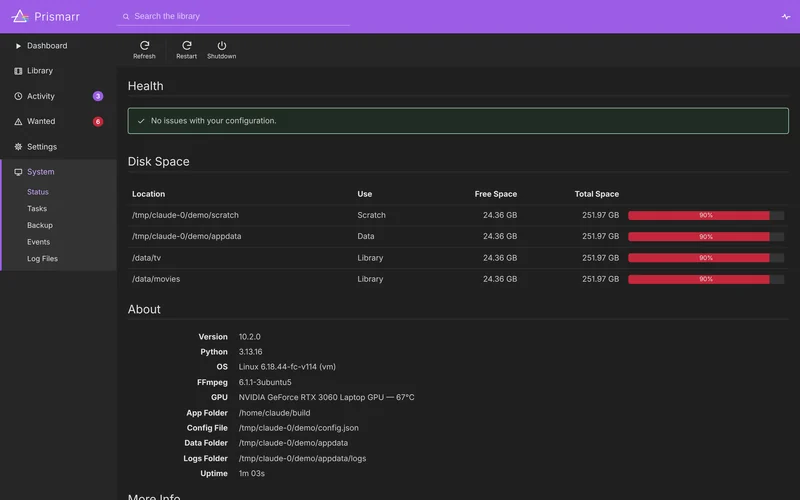Click the Shutdown power button
This screenshot has height=500, width=800.
point(221,50)
